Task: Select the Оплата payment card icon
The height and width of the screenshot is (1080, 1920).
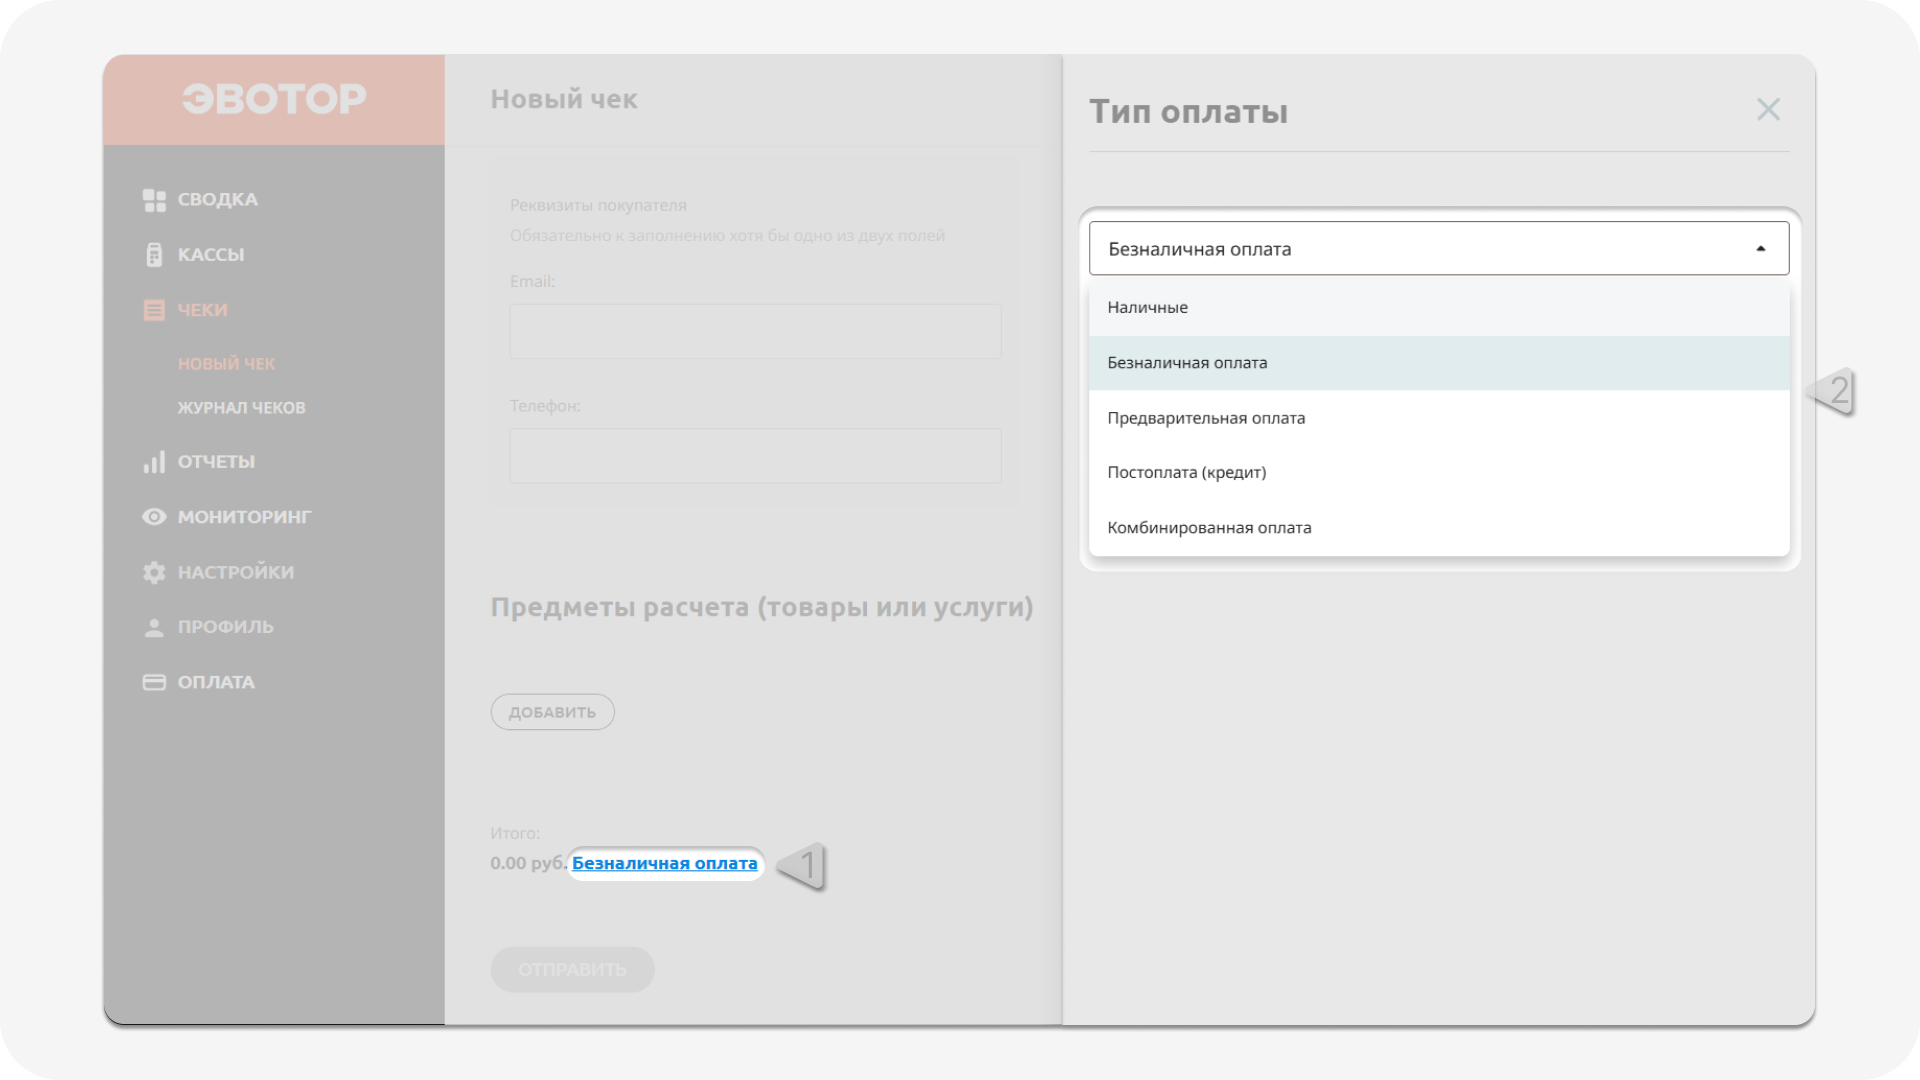Action: 153,681
